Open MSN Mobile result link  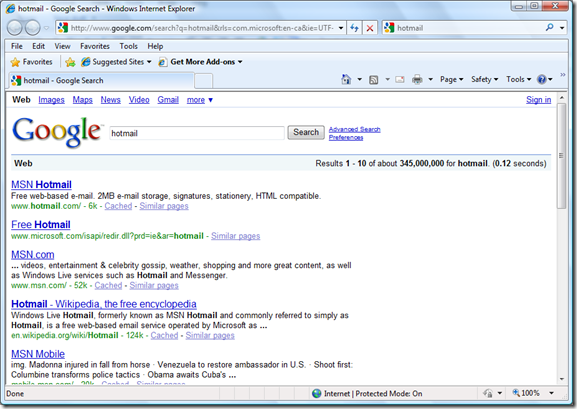tap(38, 354)
